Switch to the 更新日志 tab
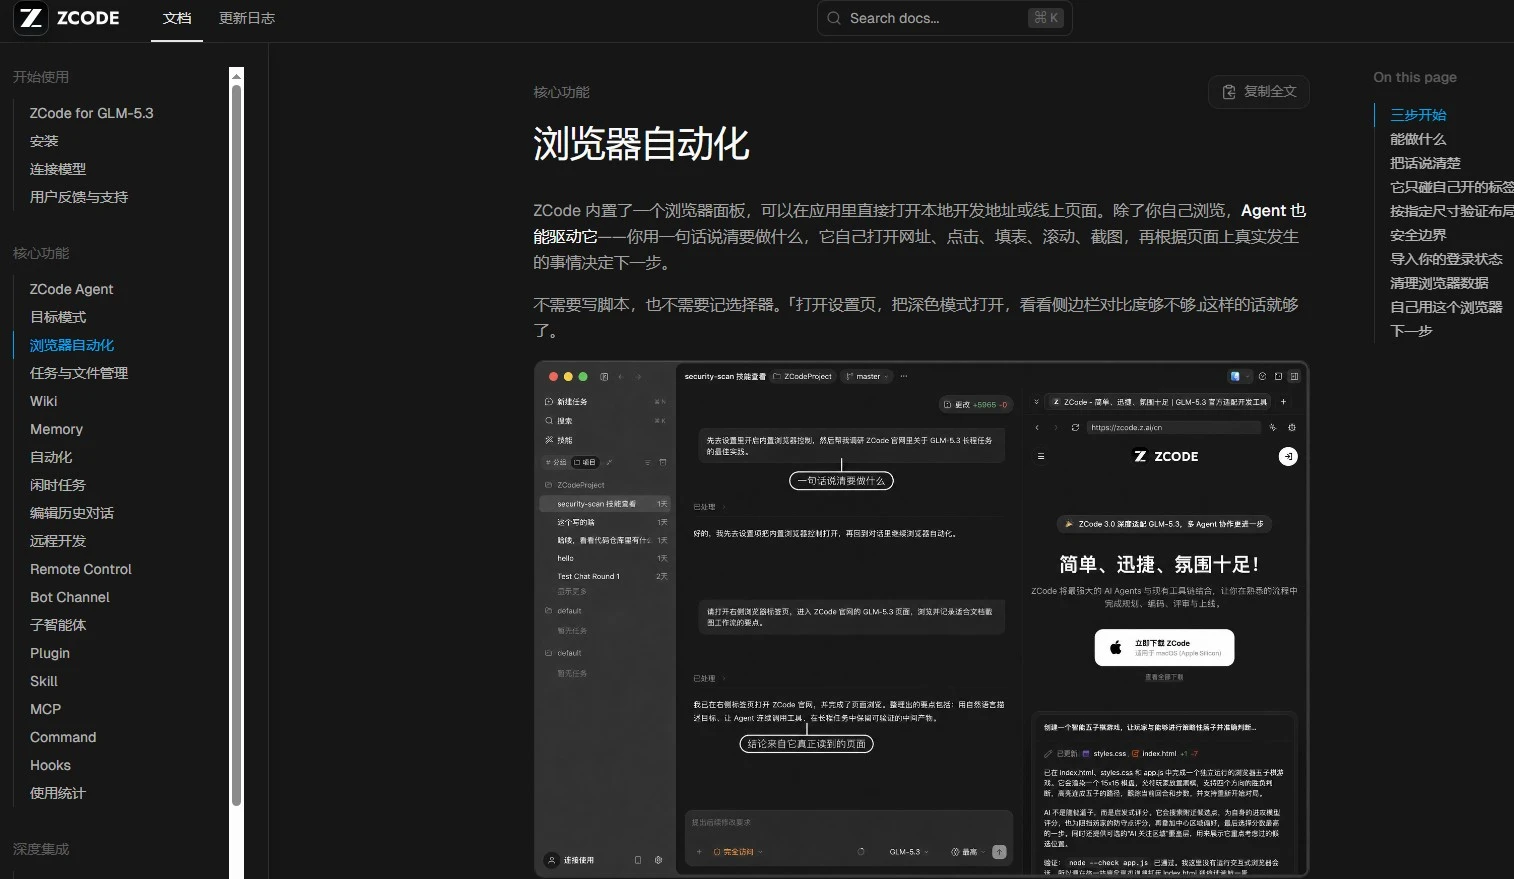The height and width of the screenshot is (879, 1514). click(x=247, y=18)
